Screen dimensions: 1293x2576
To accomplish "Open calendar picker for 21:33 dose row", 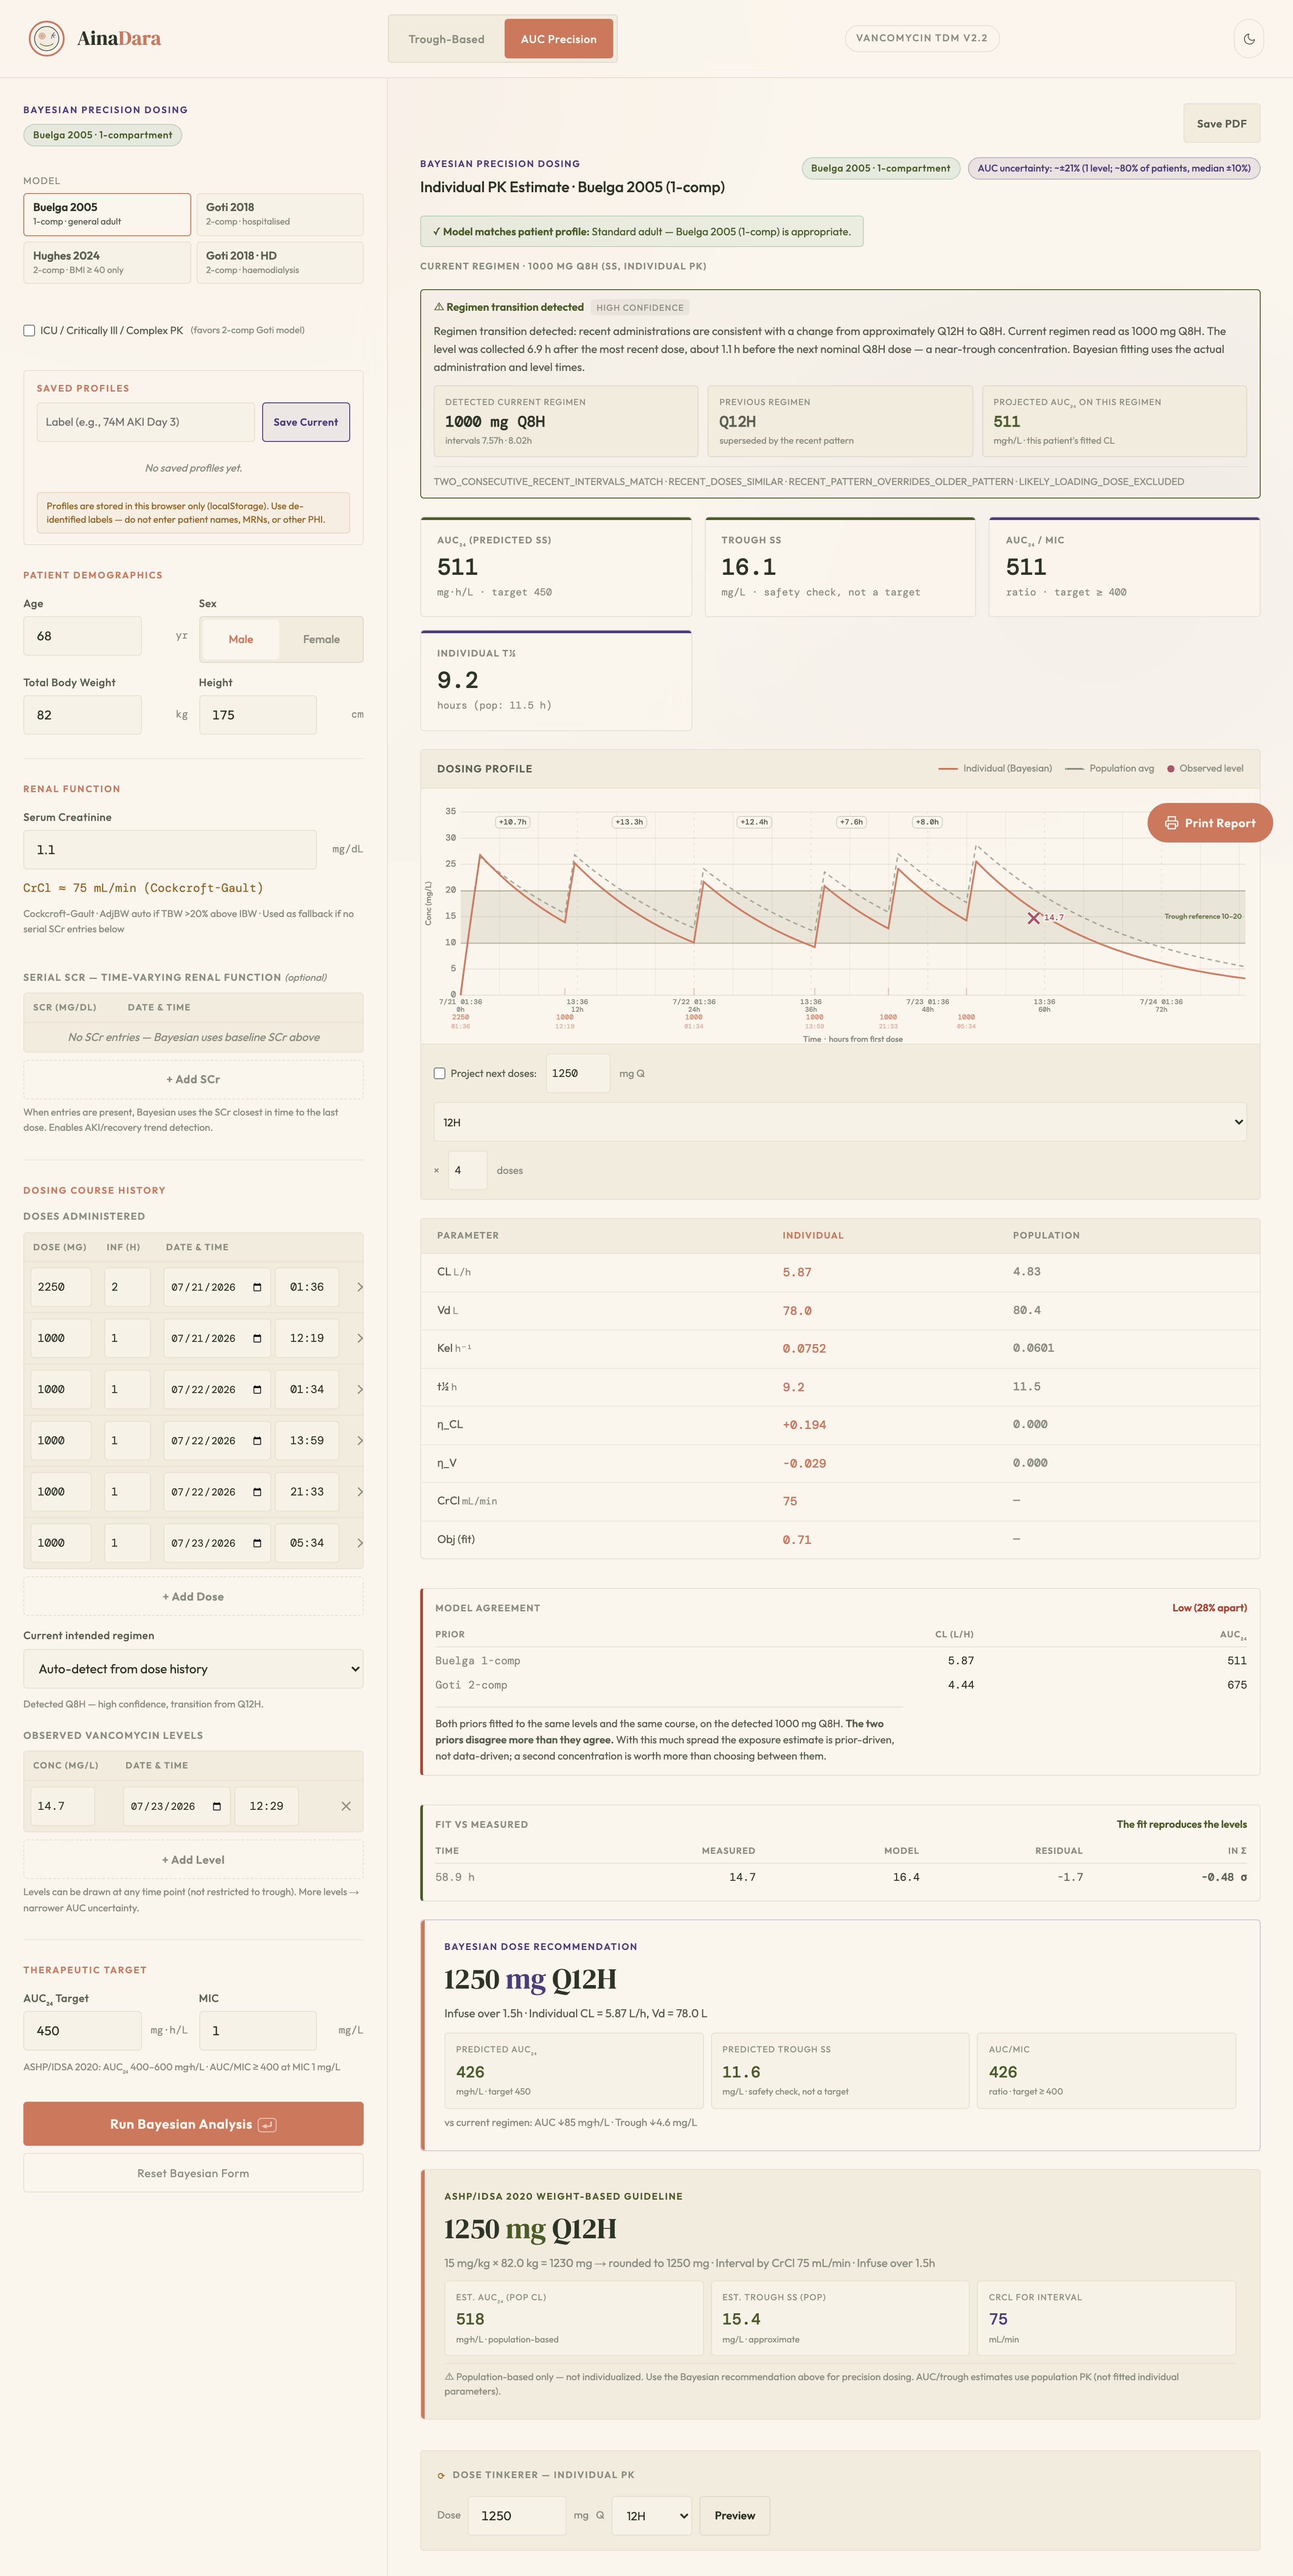I will 257,1491.
